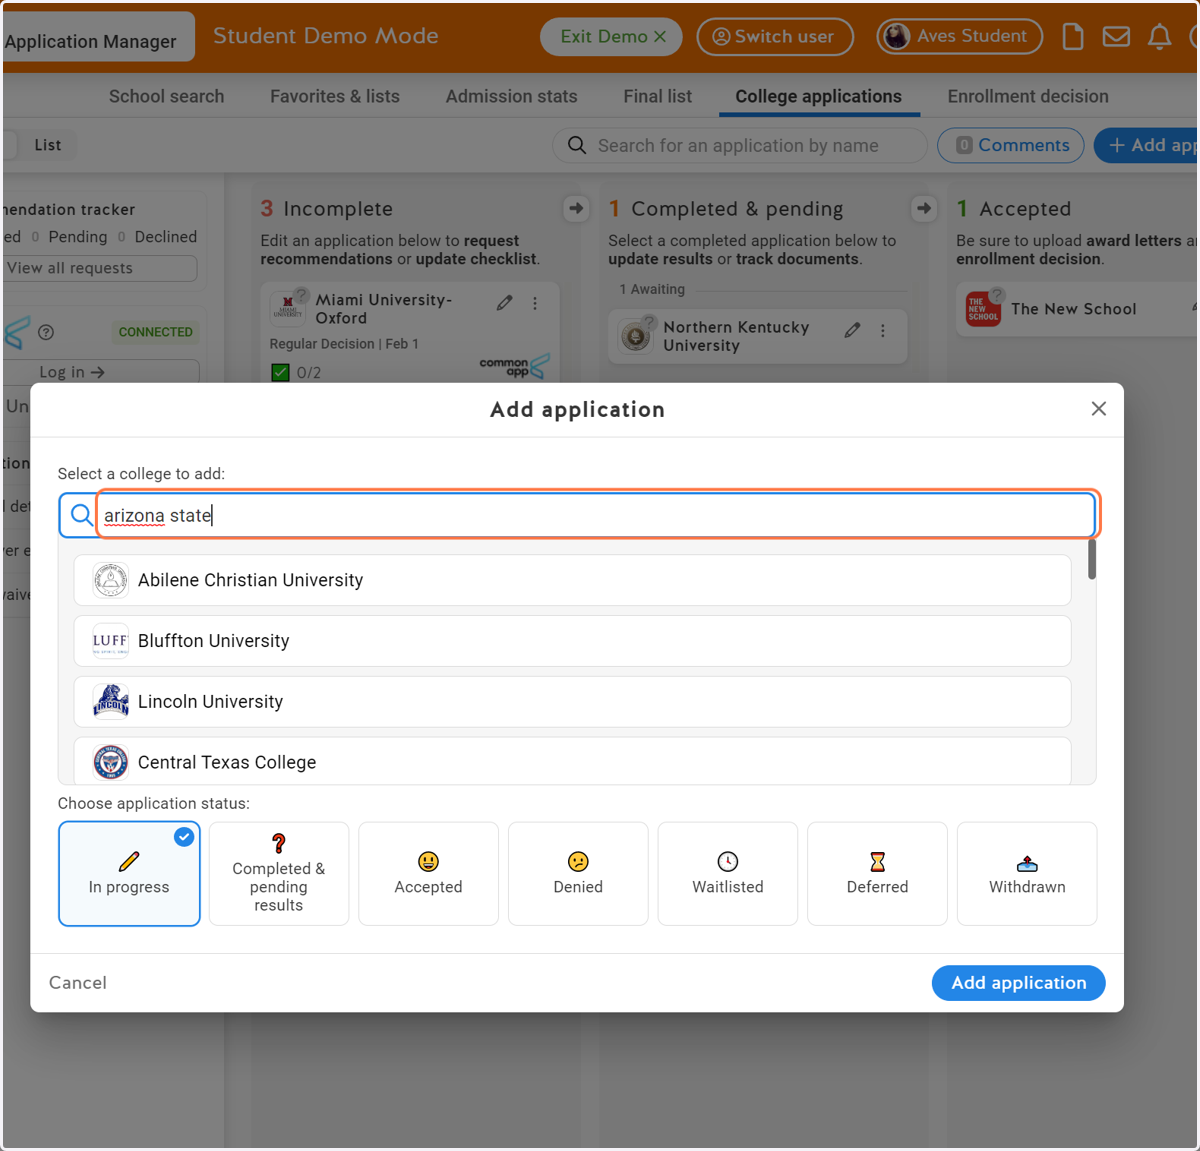Viewport: 1200px width, 1151px height.
Task: Select Accepted status option
Action: [428, 874]
